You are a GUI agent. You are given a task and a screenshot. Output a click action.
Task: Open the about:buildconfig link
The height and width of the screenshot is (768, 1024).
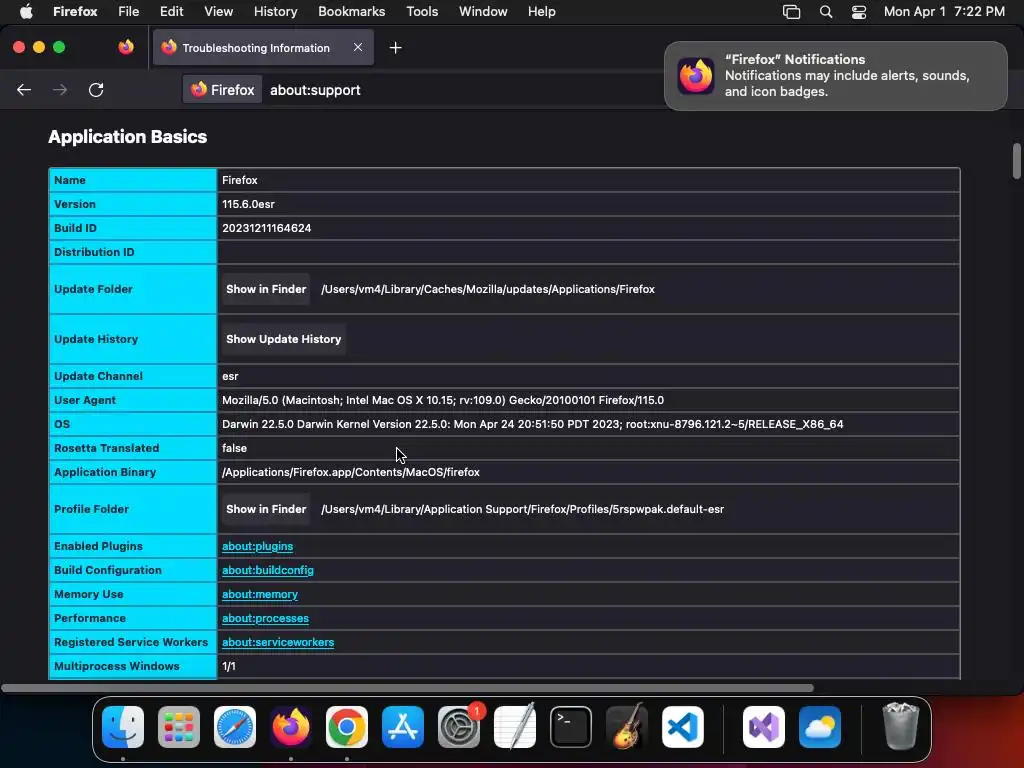268,570
